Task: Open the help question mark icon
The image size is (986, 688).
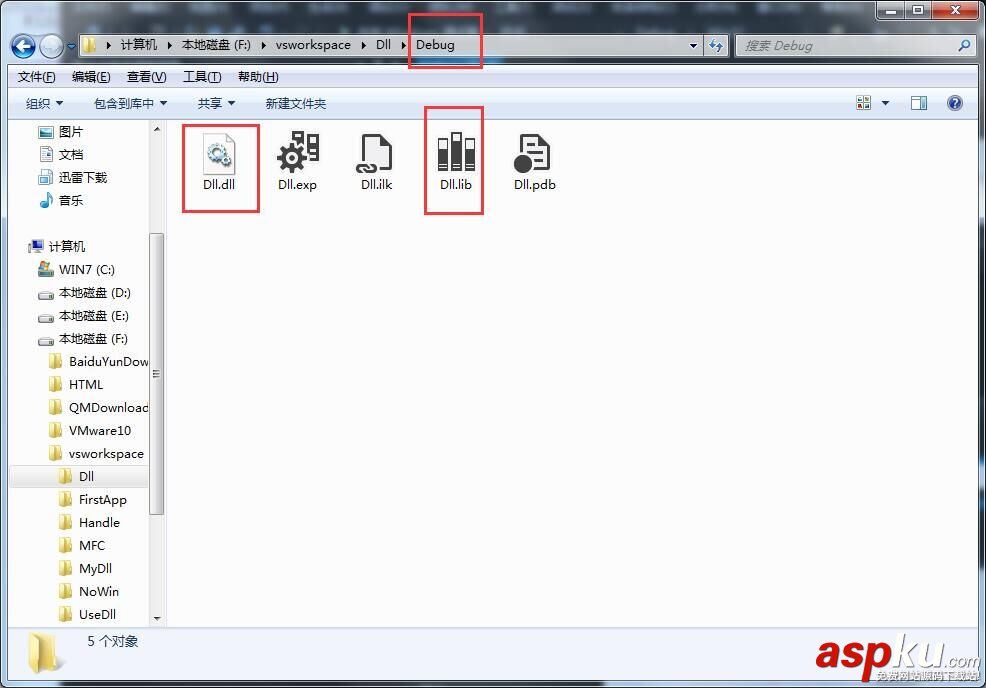Action: [x=954, y=102]
